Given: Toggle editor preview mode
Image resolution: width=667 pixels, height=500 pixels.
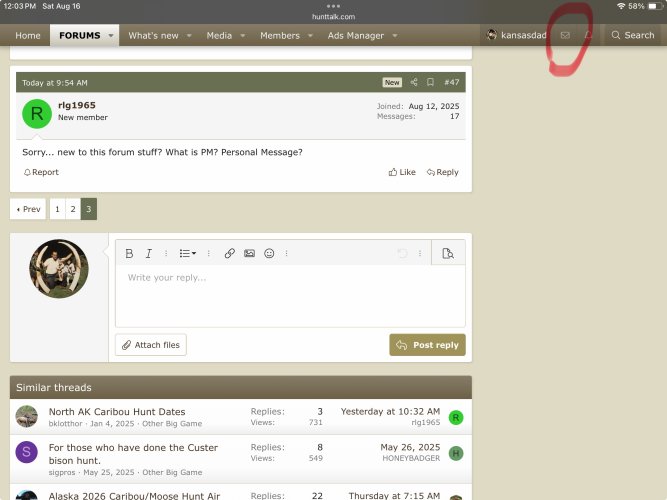Looking at the screenshot, I should [448, 254].
